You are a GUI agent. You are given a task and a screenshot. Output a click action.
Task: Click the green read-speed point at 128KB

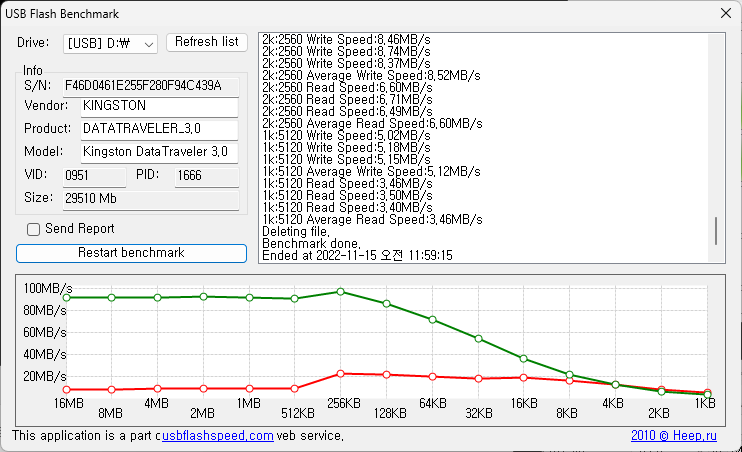point(387,304)
